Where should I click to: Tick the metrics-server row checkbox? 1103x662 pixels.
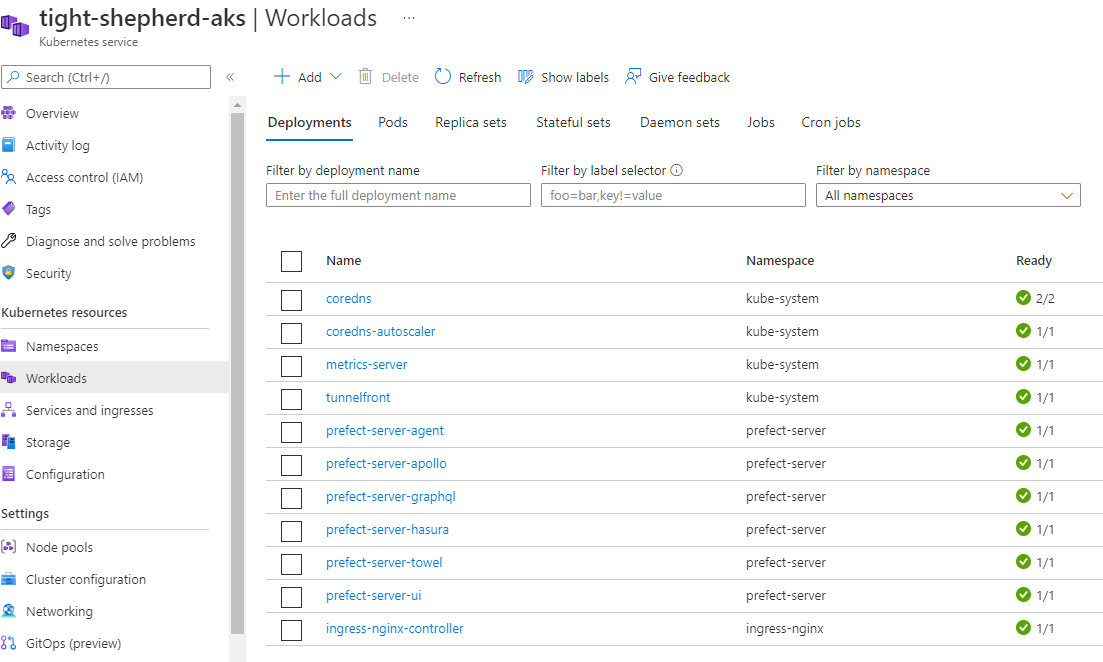(291, 366)
